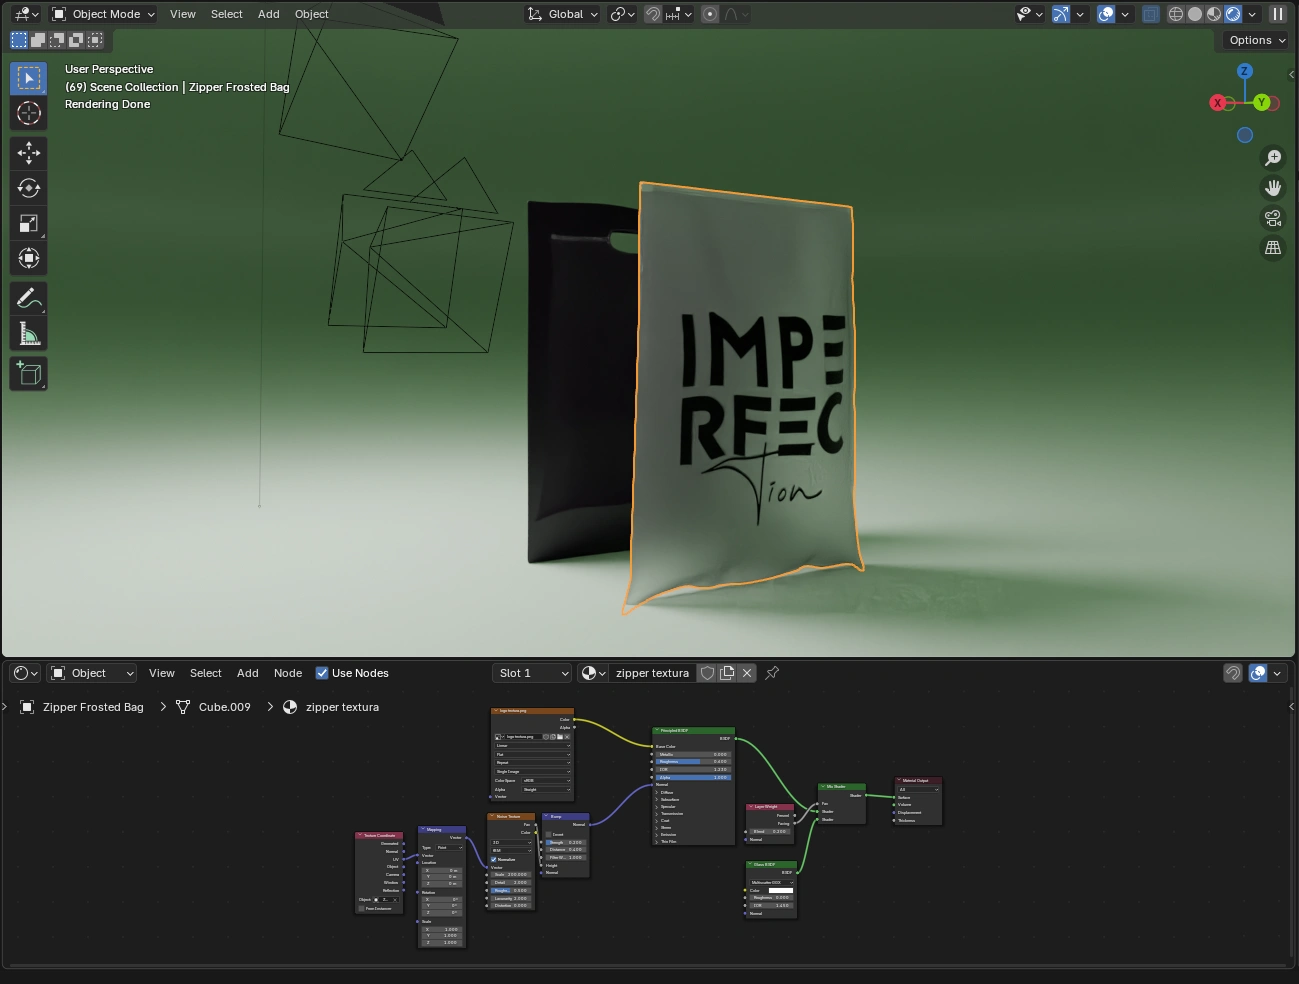The width and height of the screenshot is (1299, 984).
Task: Select the Move tool in the toolbar
Action: point(29,153)
